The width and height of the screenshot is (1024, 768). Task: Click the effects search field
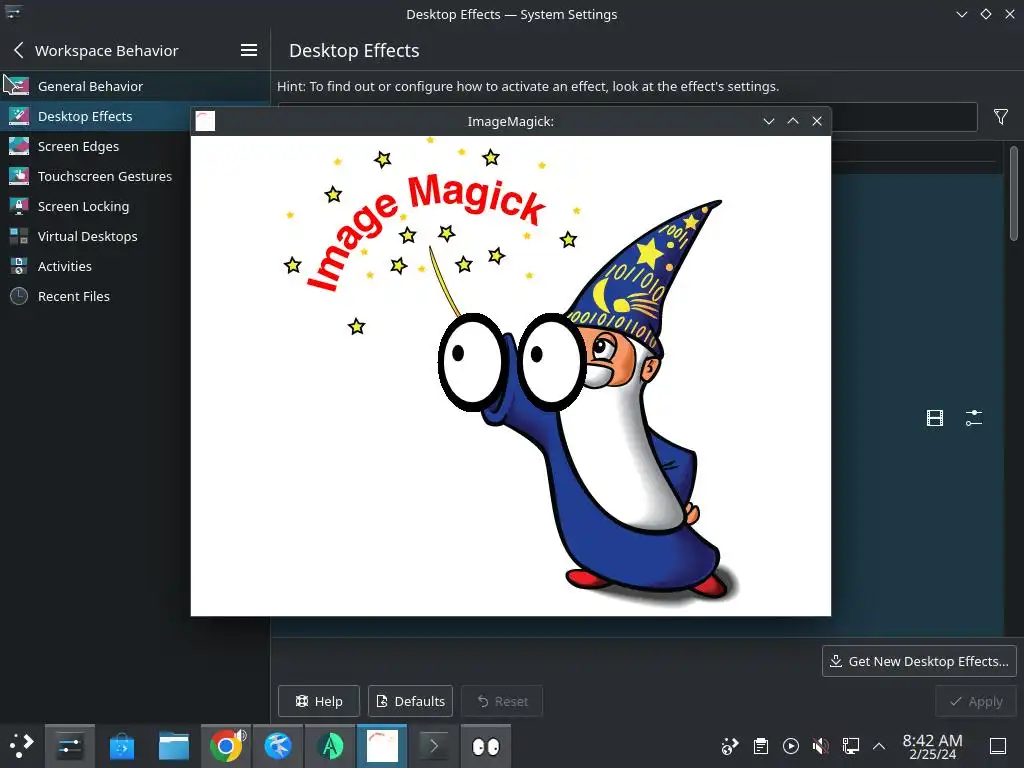[904, 117]
